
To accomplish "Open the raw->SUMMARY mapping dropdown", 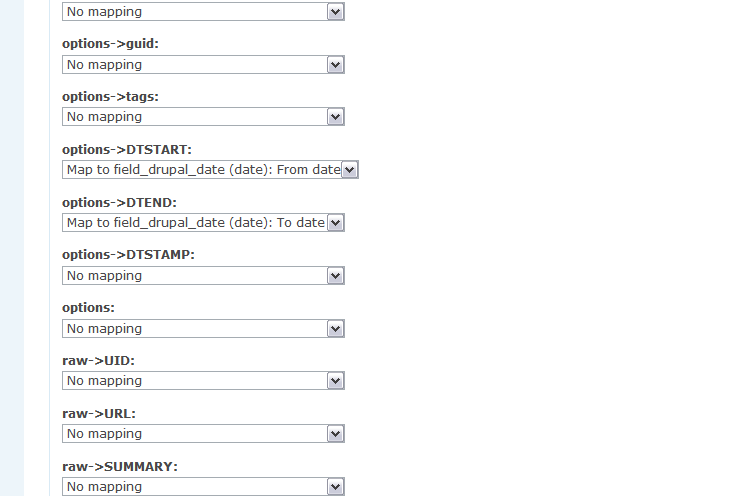I will coord(203,486).
